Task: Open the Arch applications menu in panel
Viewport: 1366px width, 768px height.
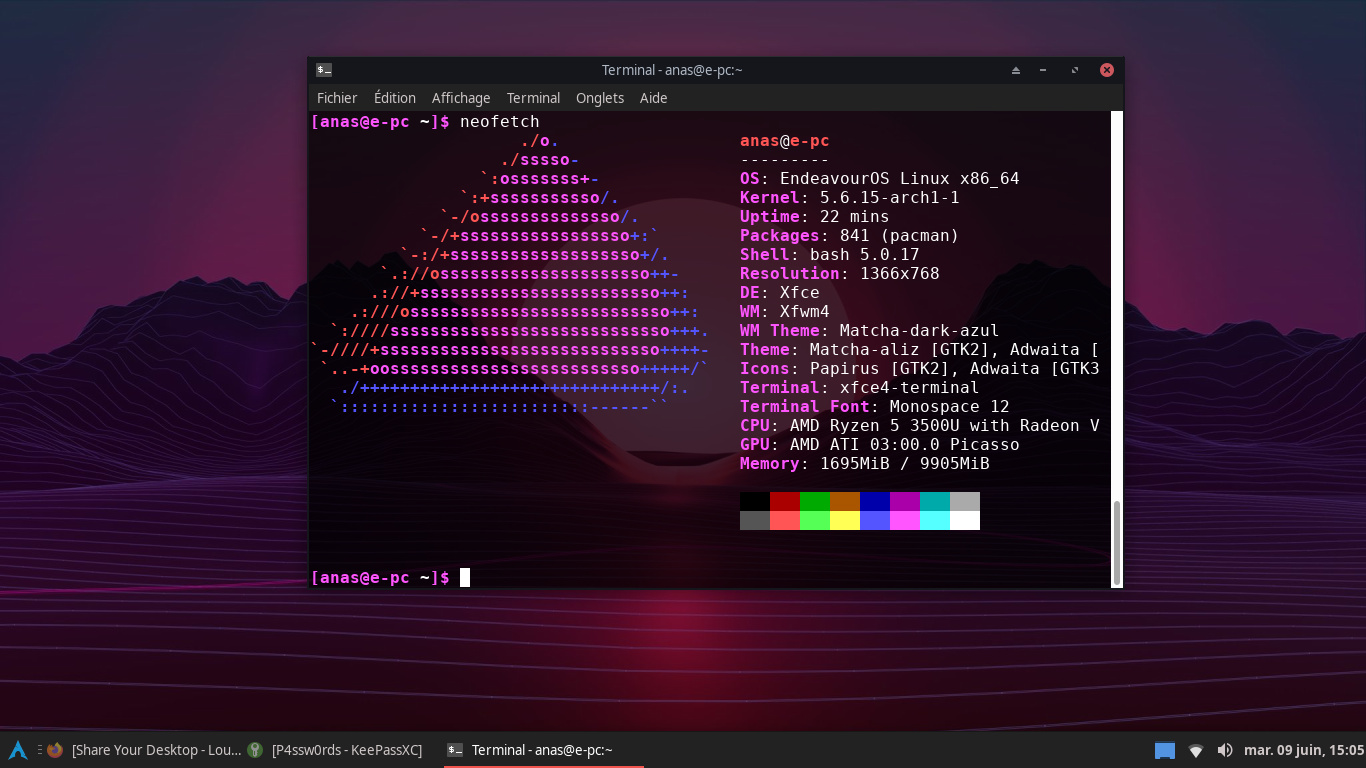Action: pos(17,750)
